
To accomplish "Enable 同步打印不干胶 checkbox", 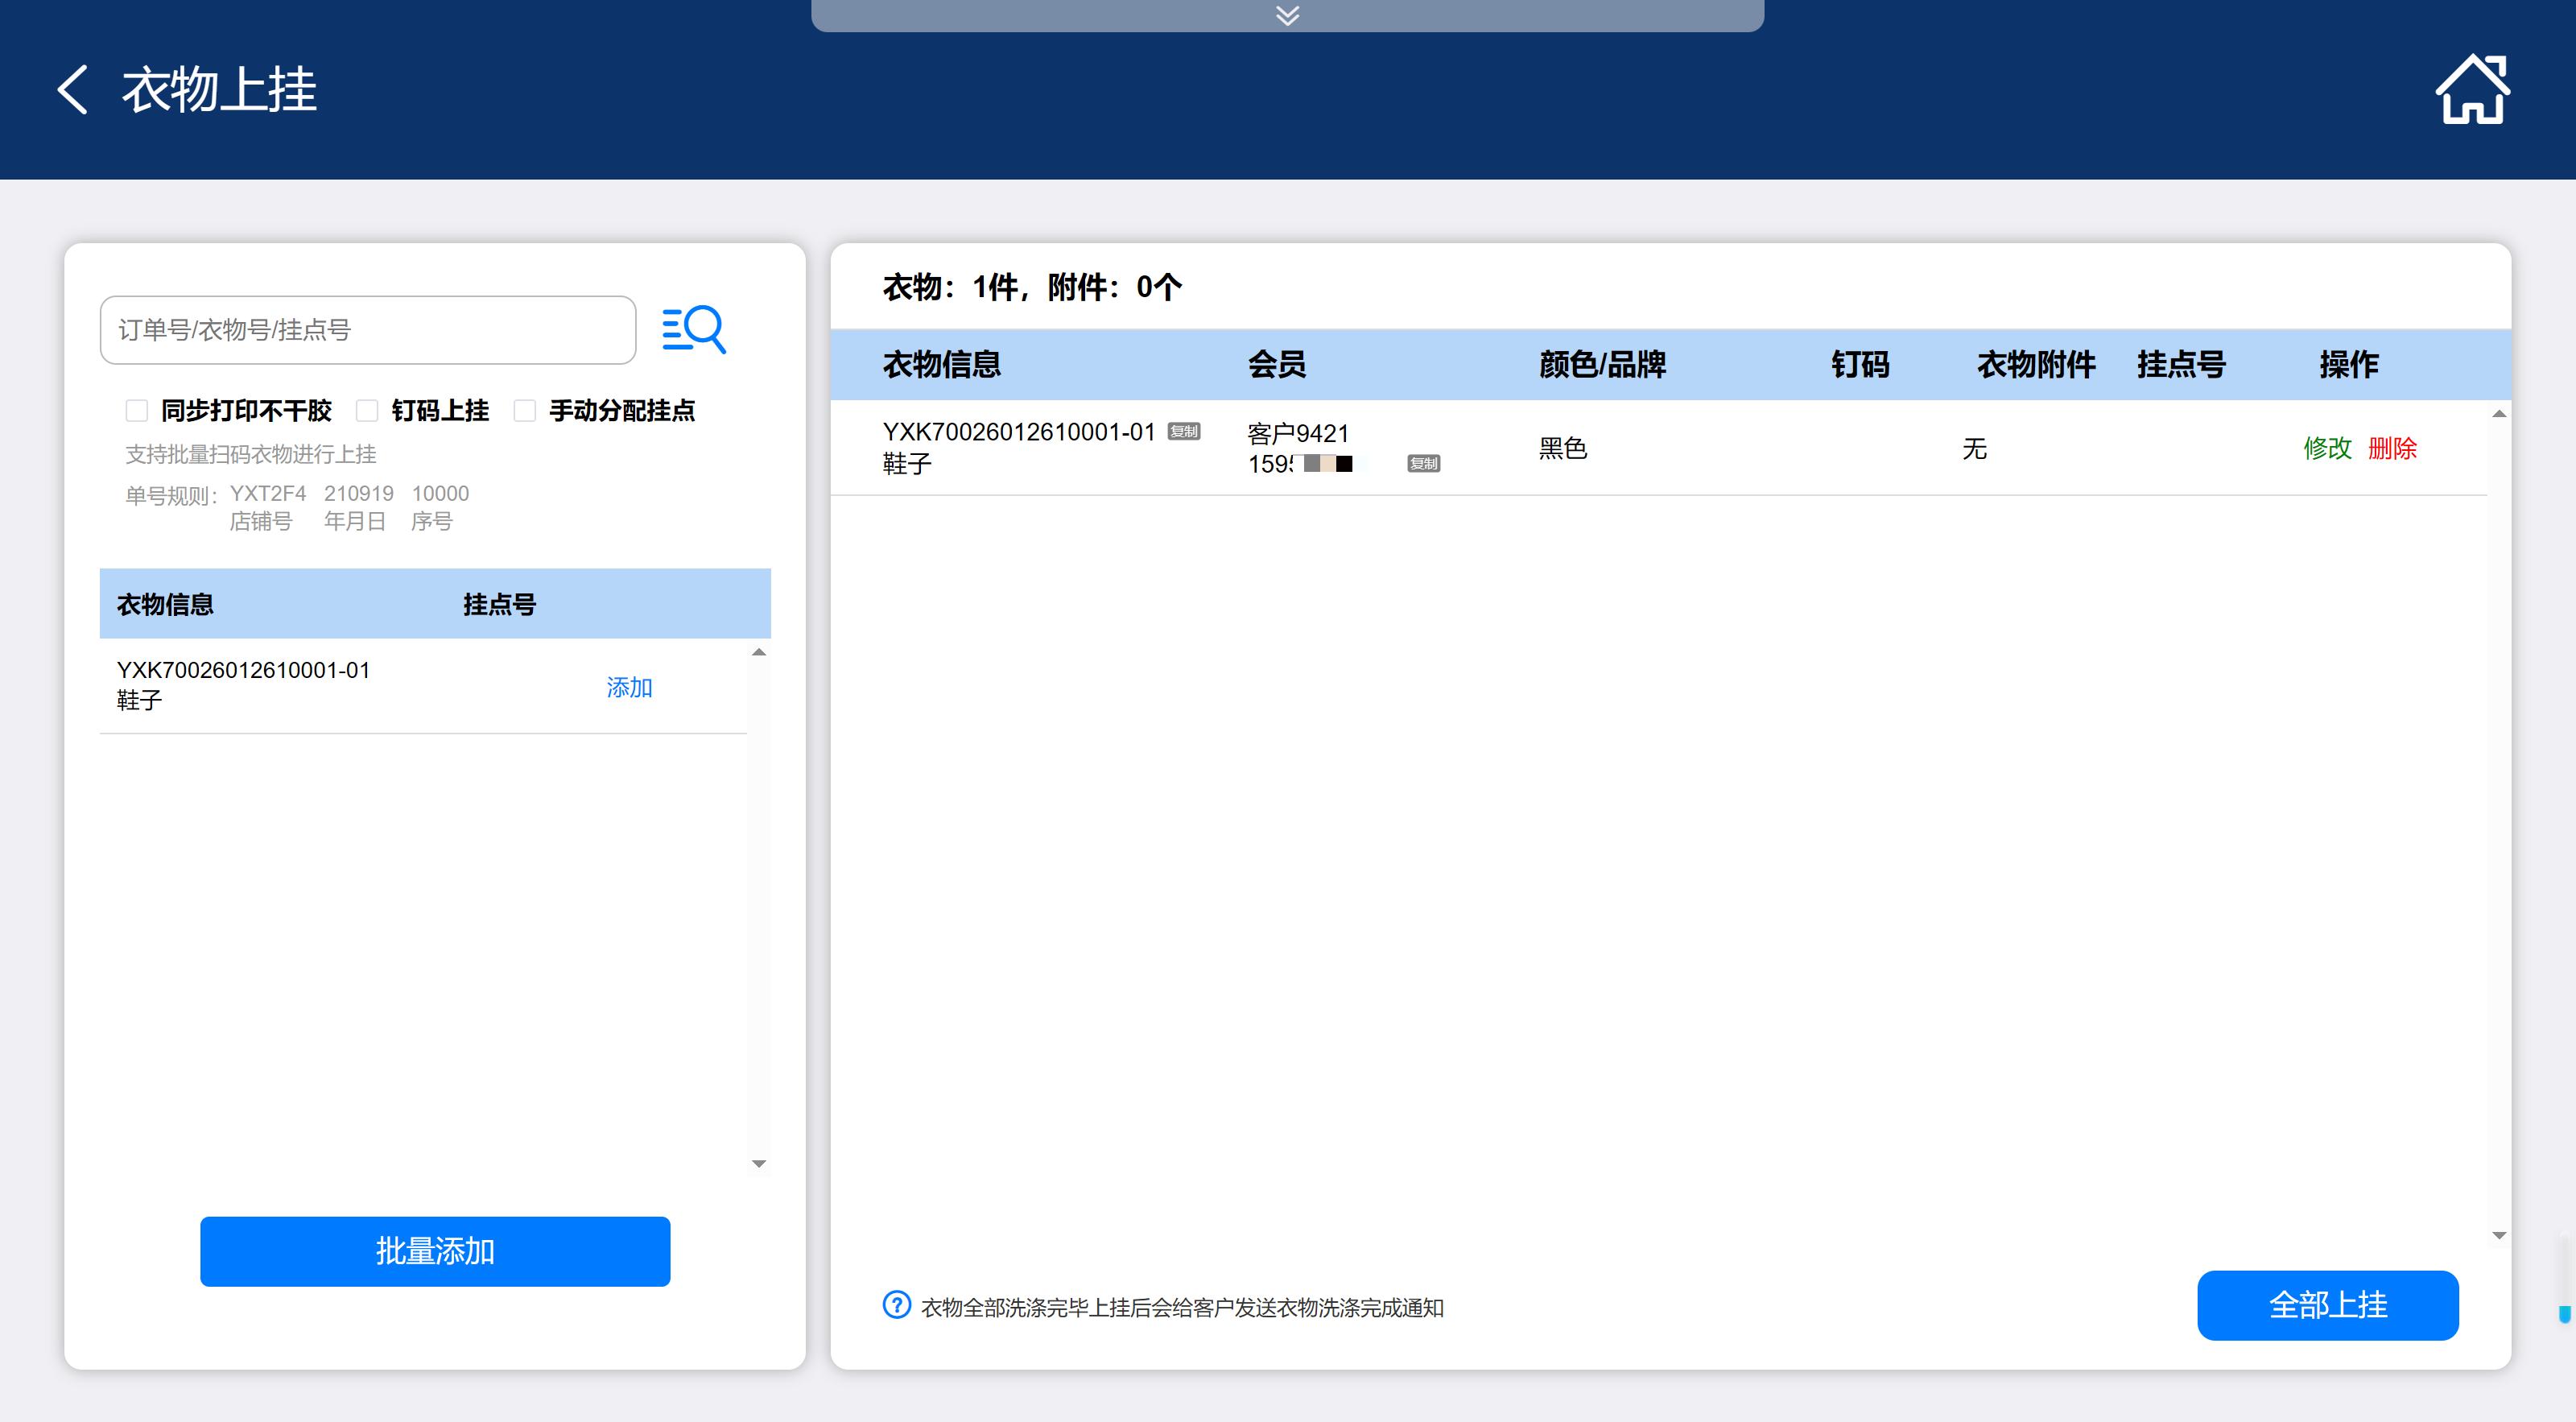I will [x=137, y=410].
